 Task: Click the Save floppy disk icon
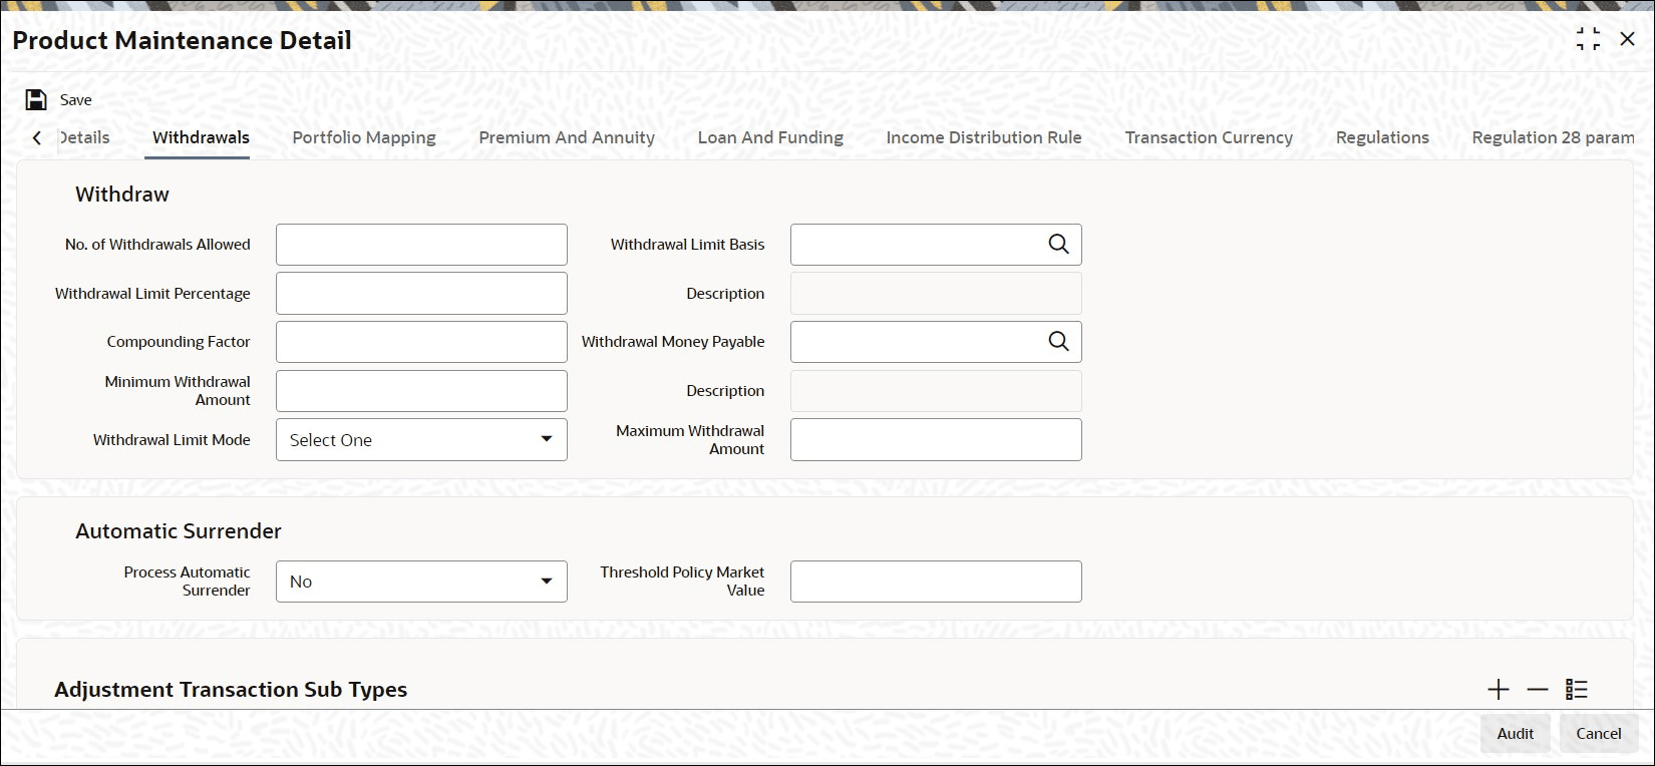click(36, 99)
